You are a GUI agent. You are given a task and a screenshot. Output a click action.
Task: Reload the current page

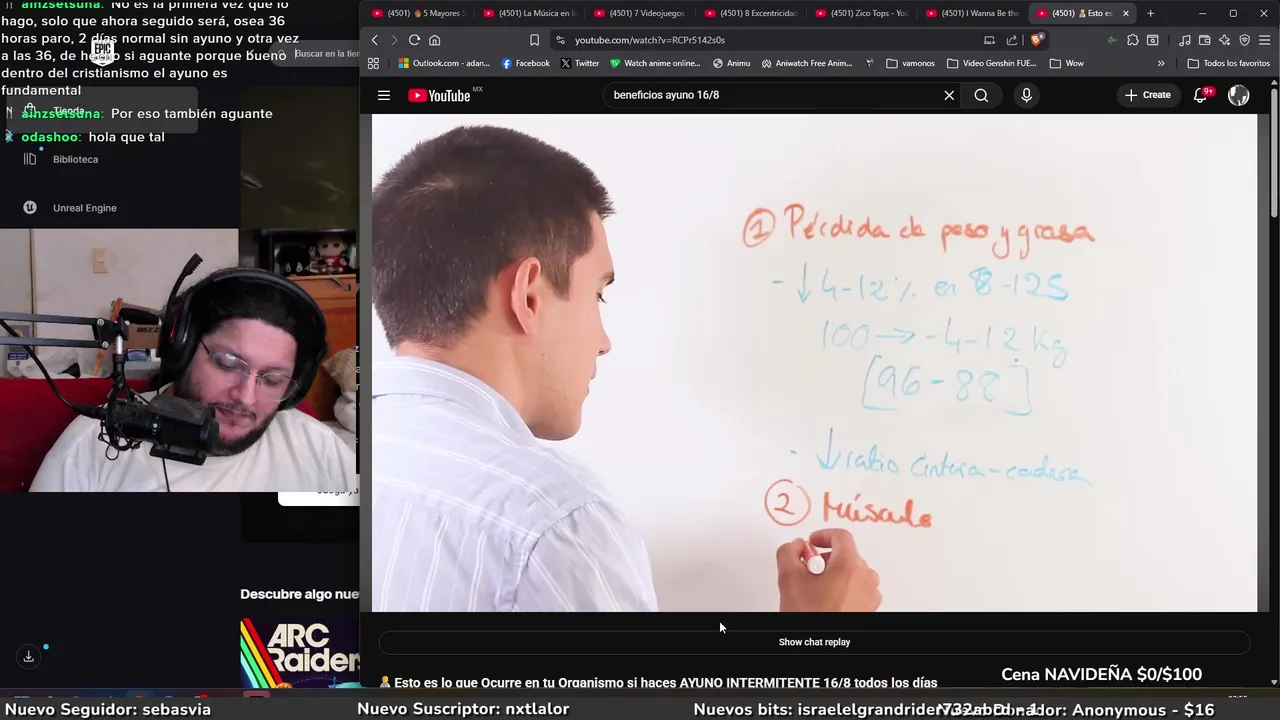tap(414, 40)
